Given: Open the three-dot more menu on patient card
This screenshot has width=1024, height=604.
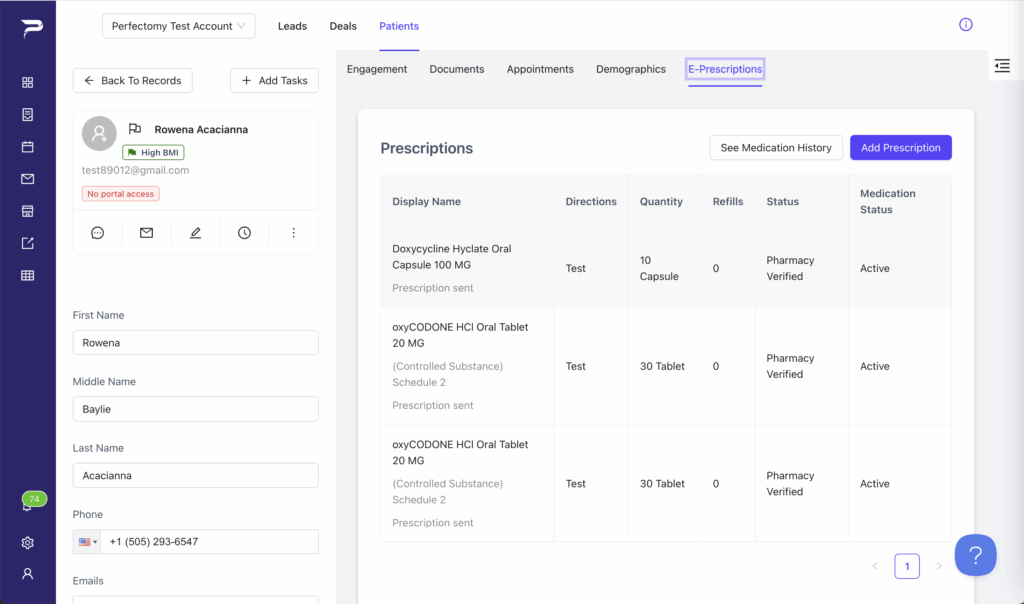Looking at the screenshot, I should pos(293,233).
